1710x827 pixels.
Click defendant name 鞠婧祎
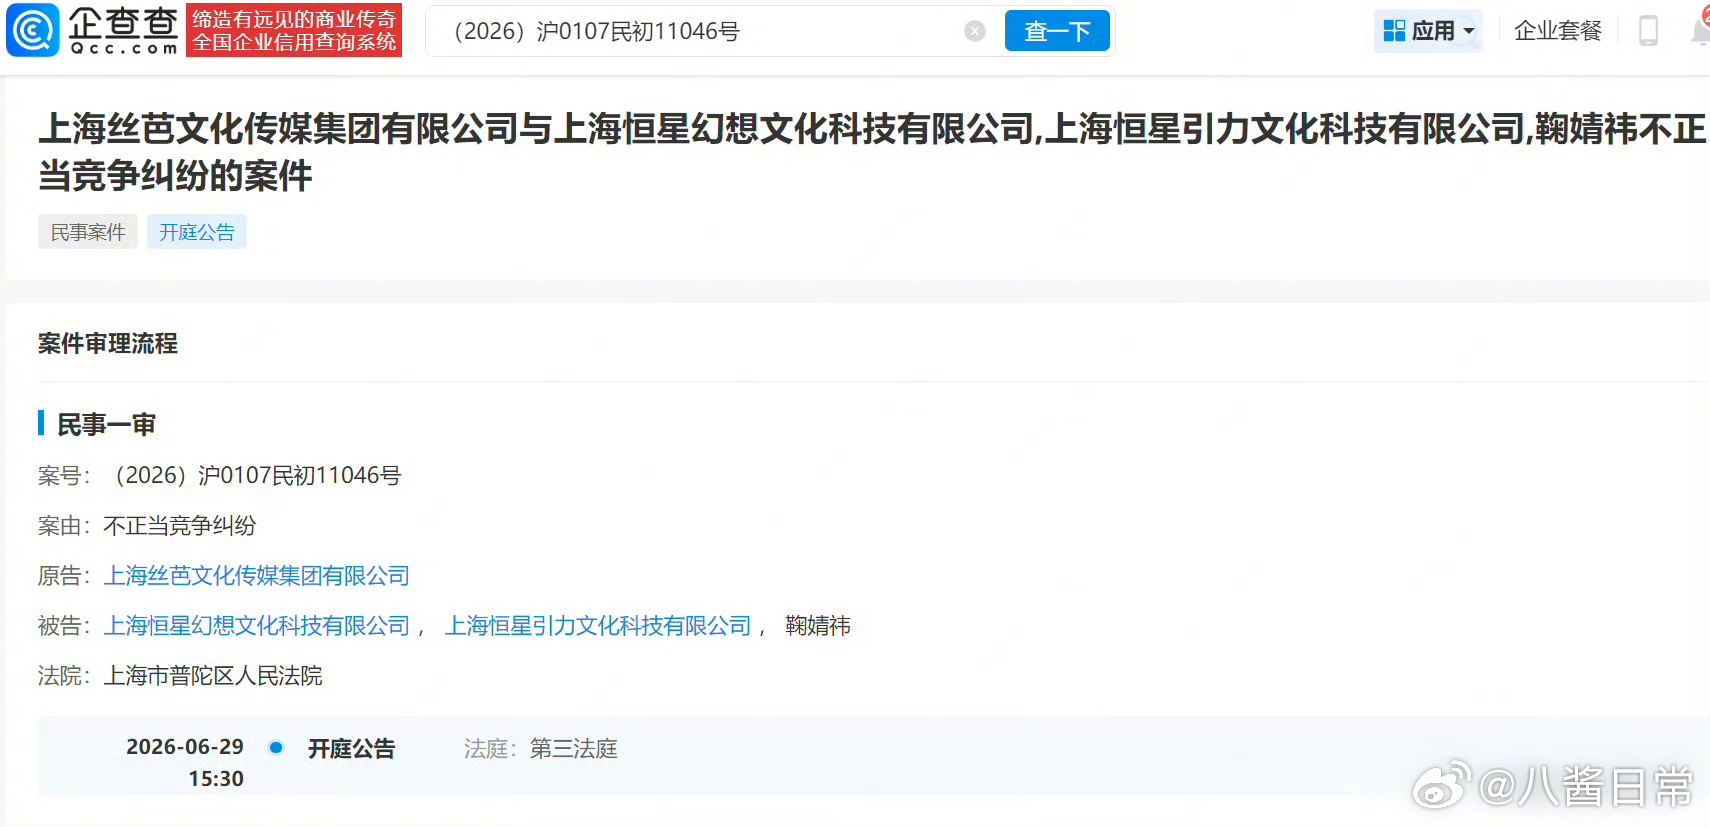(818, 626)
